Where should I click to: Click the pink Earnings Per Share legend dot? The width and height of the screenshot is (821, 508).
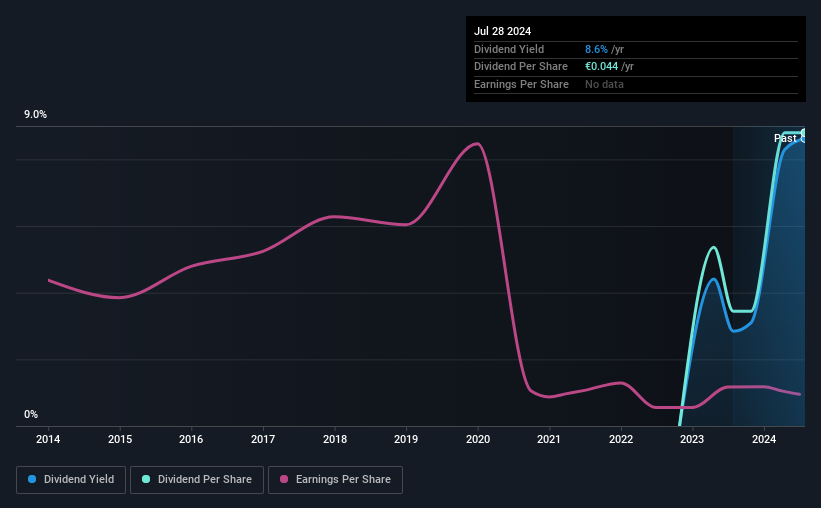284,479
